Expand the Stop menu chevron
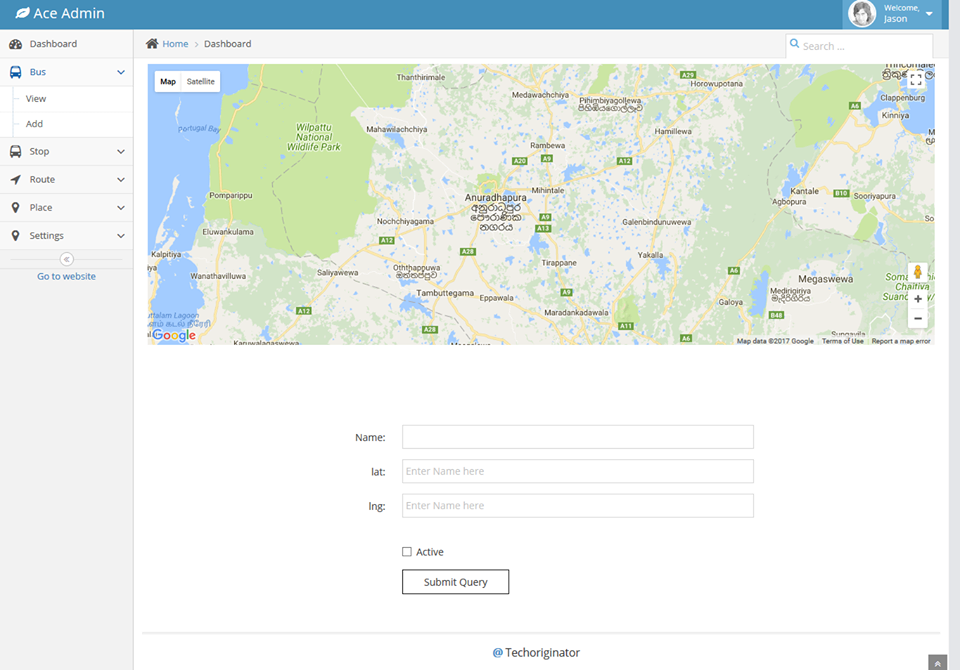This screenshot has height=670, width=960. click(121, 151)
